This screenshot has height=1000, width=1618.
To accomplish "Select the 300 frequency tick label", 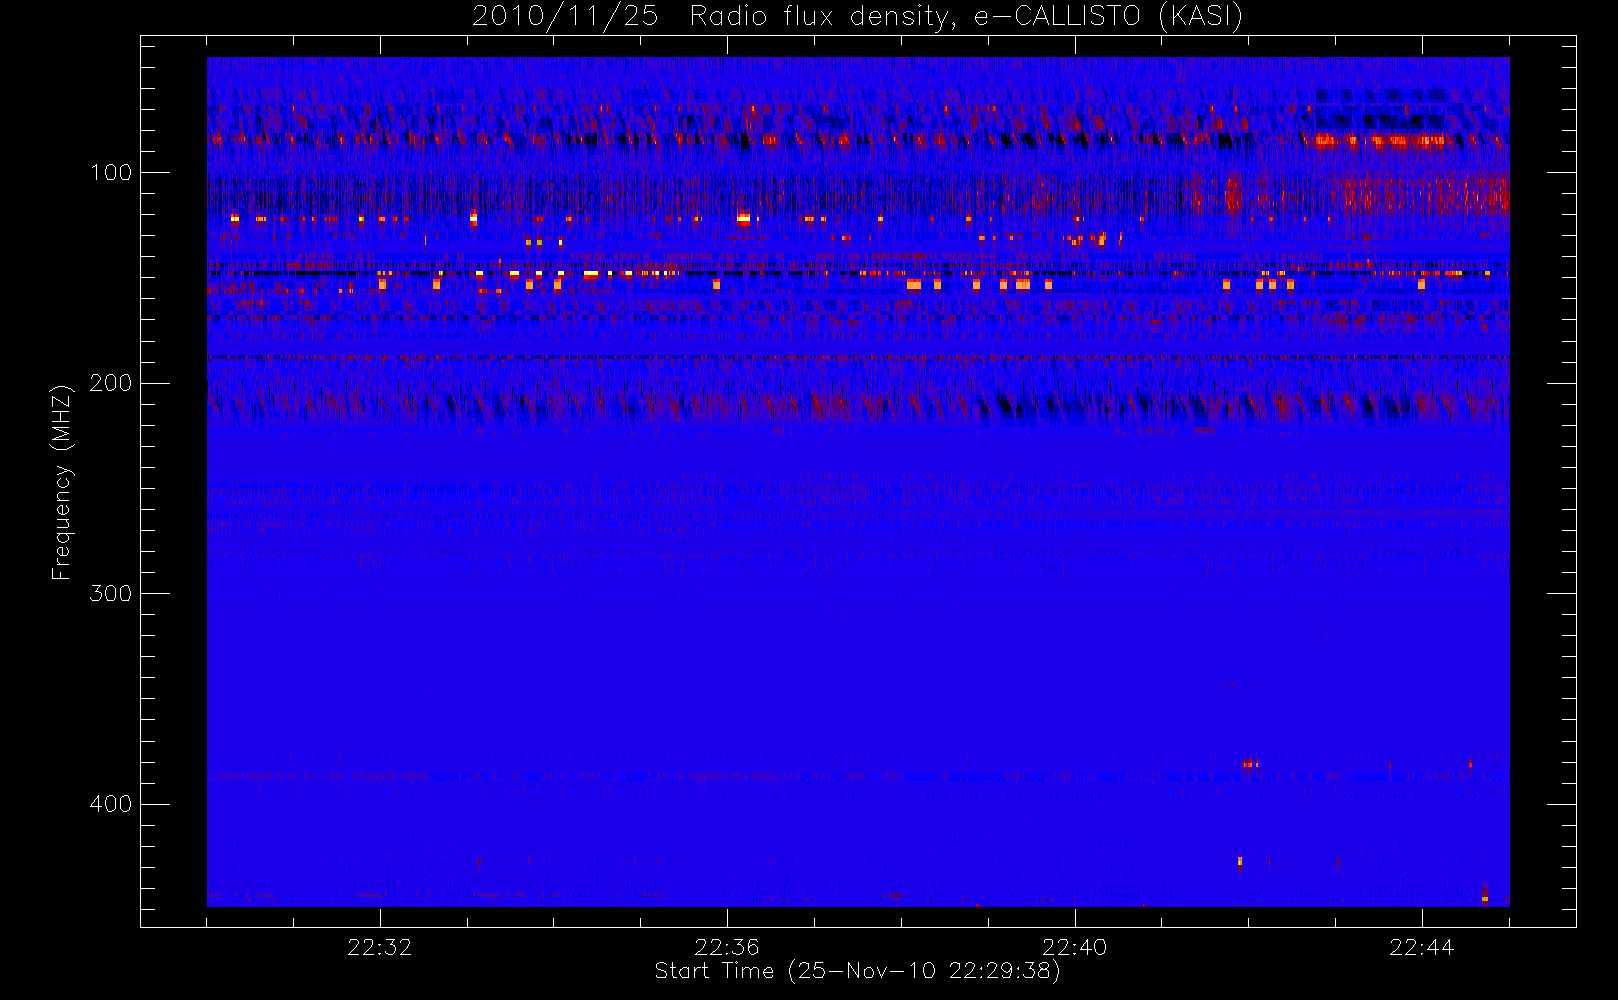I will click(x=111, y=593).
